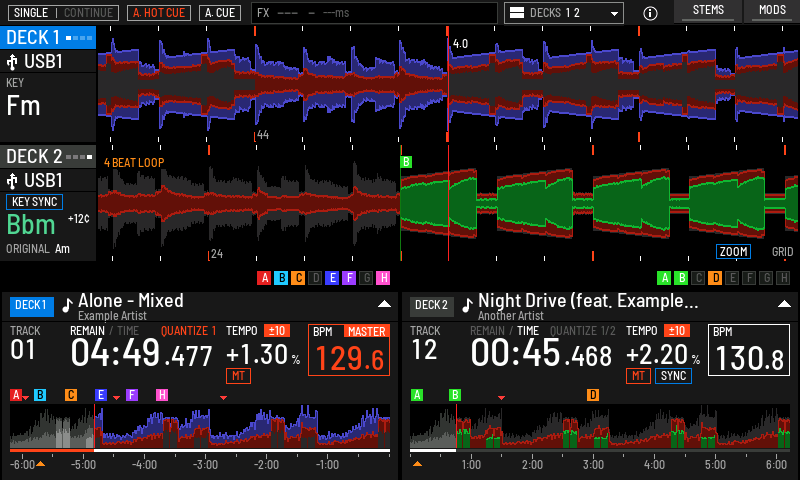
Task: Click hot cue F marker above Deck 1 overview
Action: tap(132, 395)
